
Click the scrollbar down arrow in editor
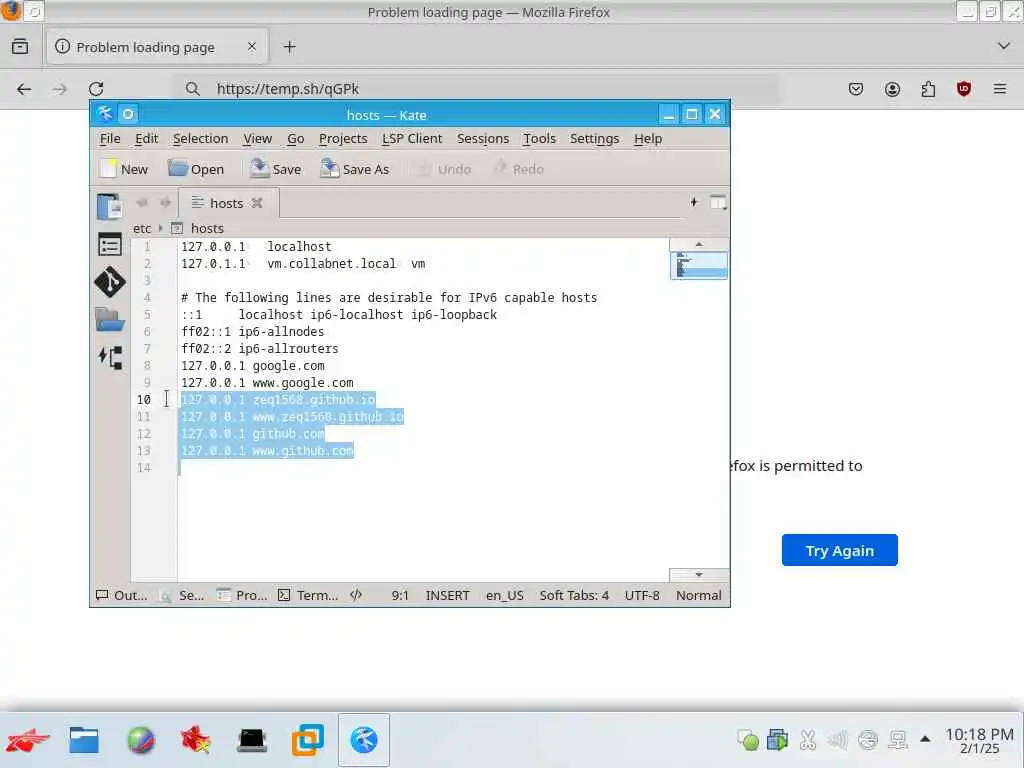point(699,575)
